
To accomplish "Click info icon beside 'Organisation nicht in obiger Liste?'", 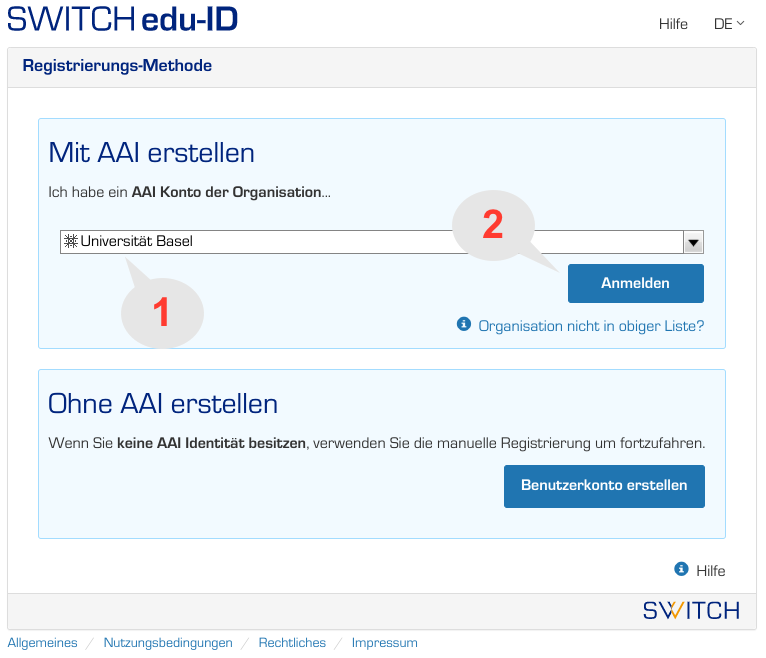I will 463,324.
